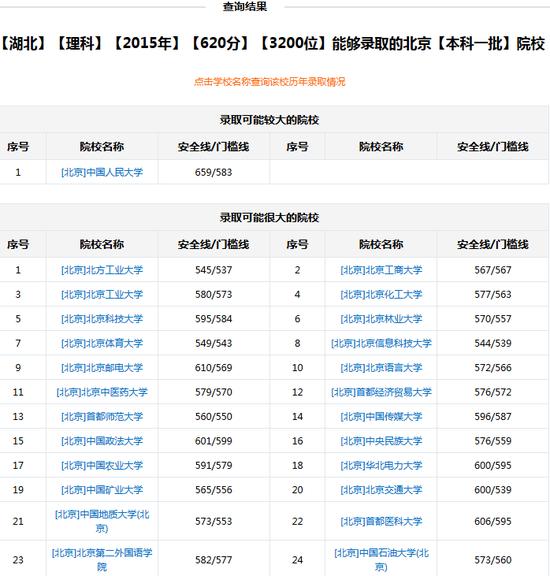Open the 北京中医药大学 link
The image size is (550, 576).
[x=102, y=392]
